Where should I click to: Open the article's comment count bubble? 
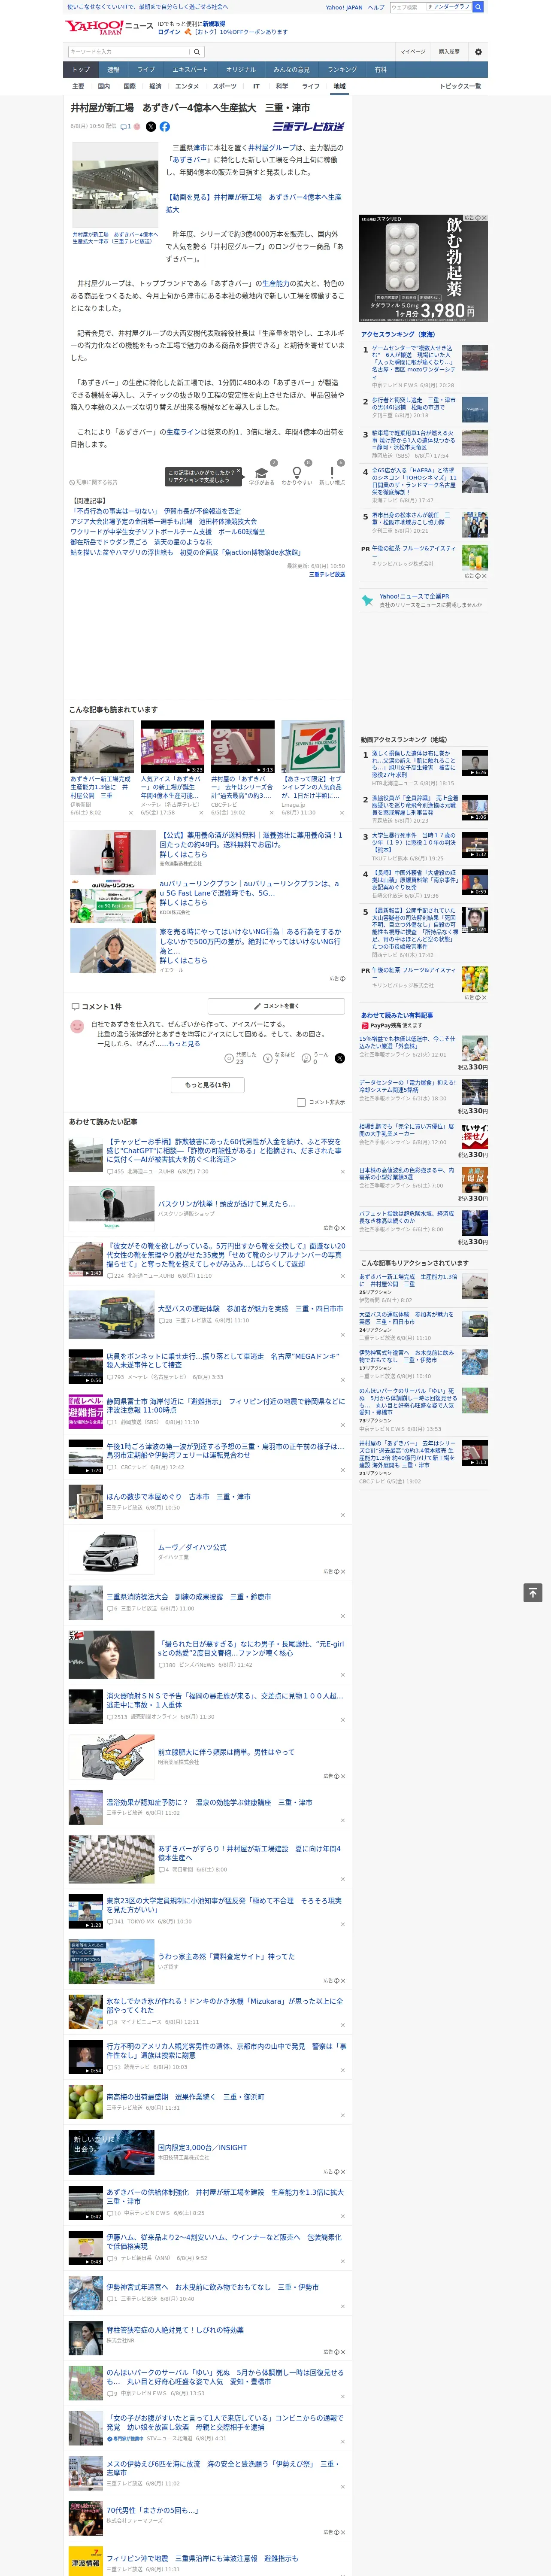click(126, 127)
